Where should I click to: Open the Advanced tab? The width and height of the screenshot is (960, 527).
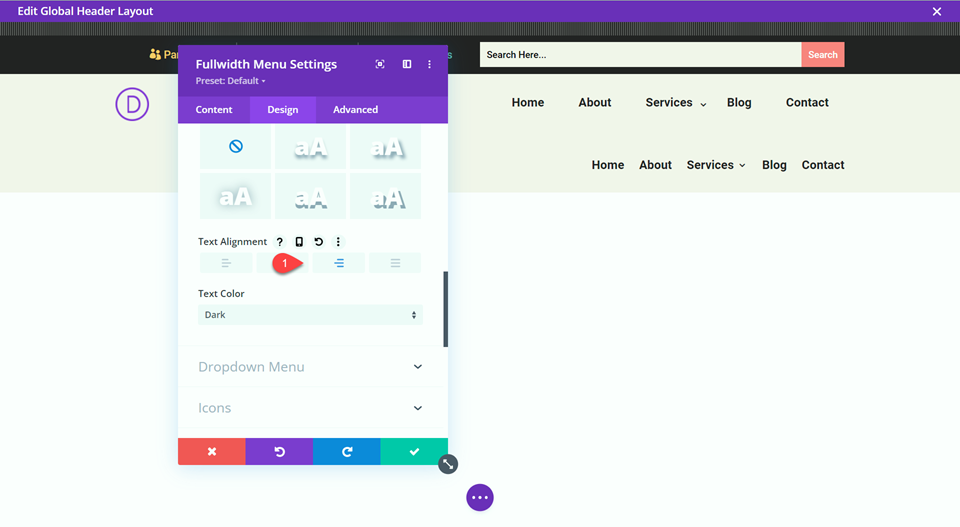[355, 110]
